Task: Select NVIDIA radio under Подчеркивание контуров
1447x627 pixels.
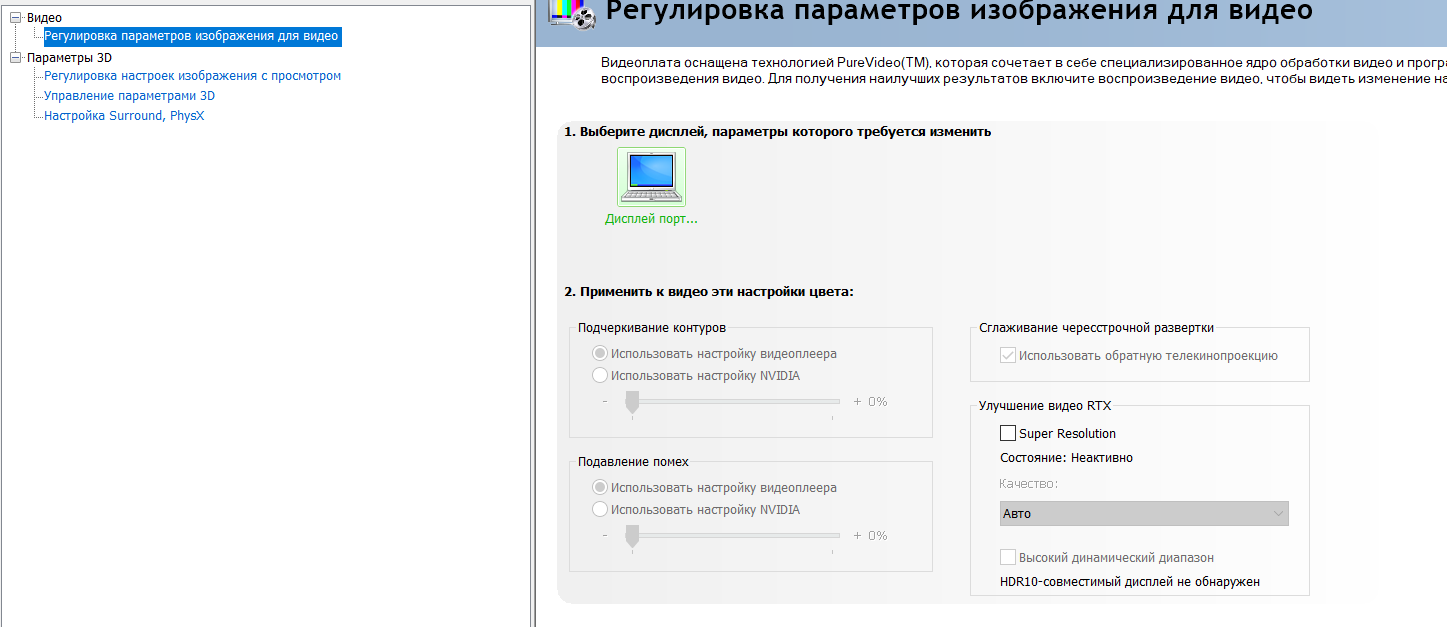Action: coord(600,375)
